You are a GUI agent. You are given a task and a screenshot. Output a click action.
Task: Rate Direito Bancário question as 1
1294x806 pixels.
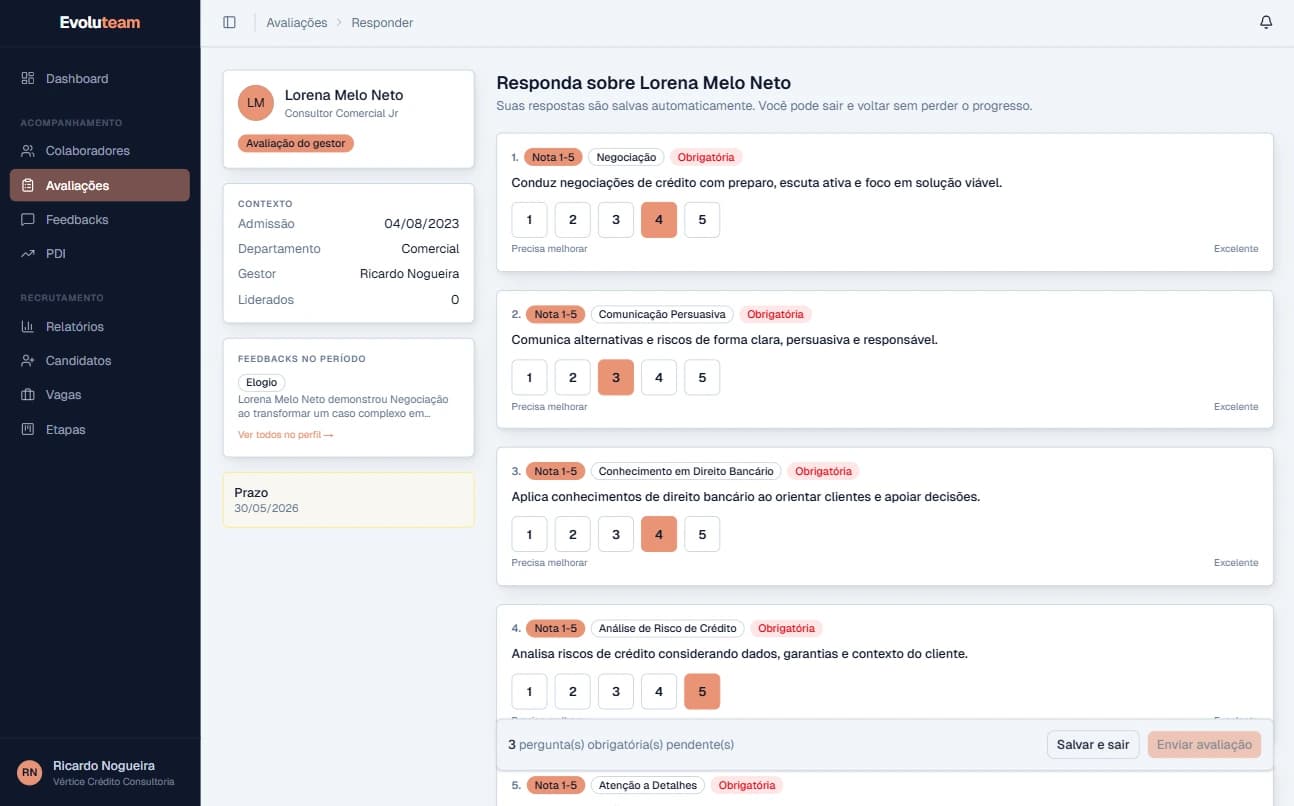pos(529,534)
